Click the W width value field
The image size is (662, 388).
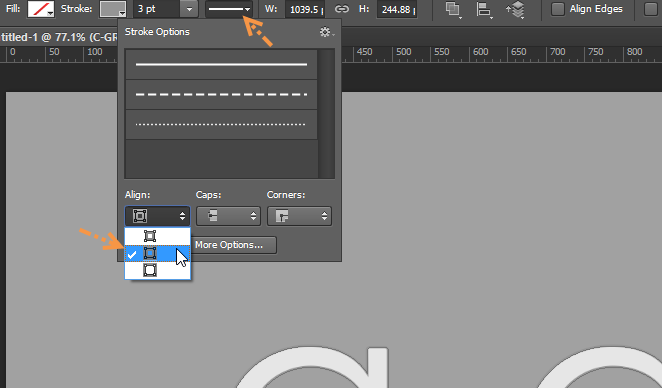coord(305,9)
